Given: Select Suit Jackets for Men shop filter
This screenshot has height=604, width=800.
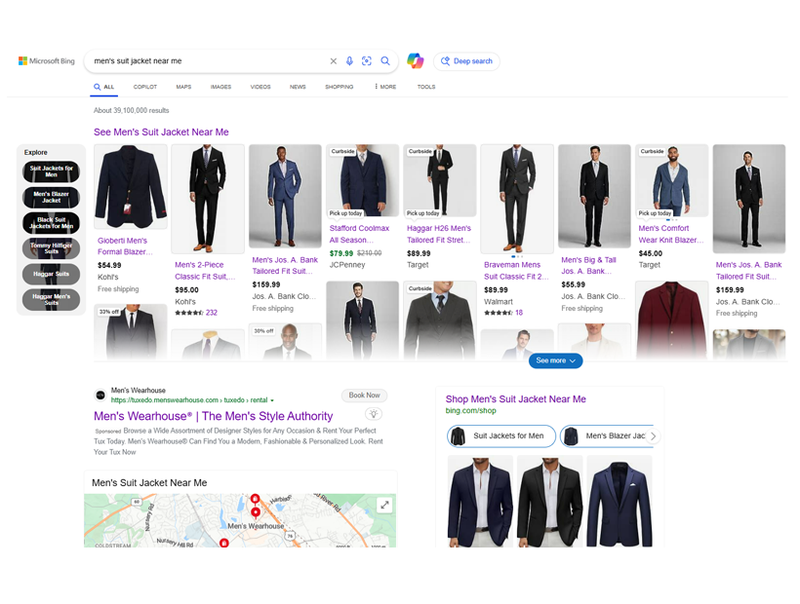Looking at the screenshot, I should point(502,436).
